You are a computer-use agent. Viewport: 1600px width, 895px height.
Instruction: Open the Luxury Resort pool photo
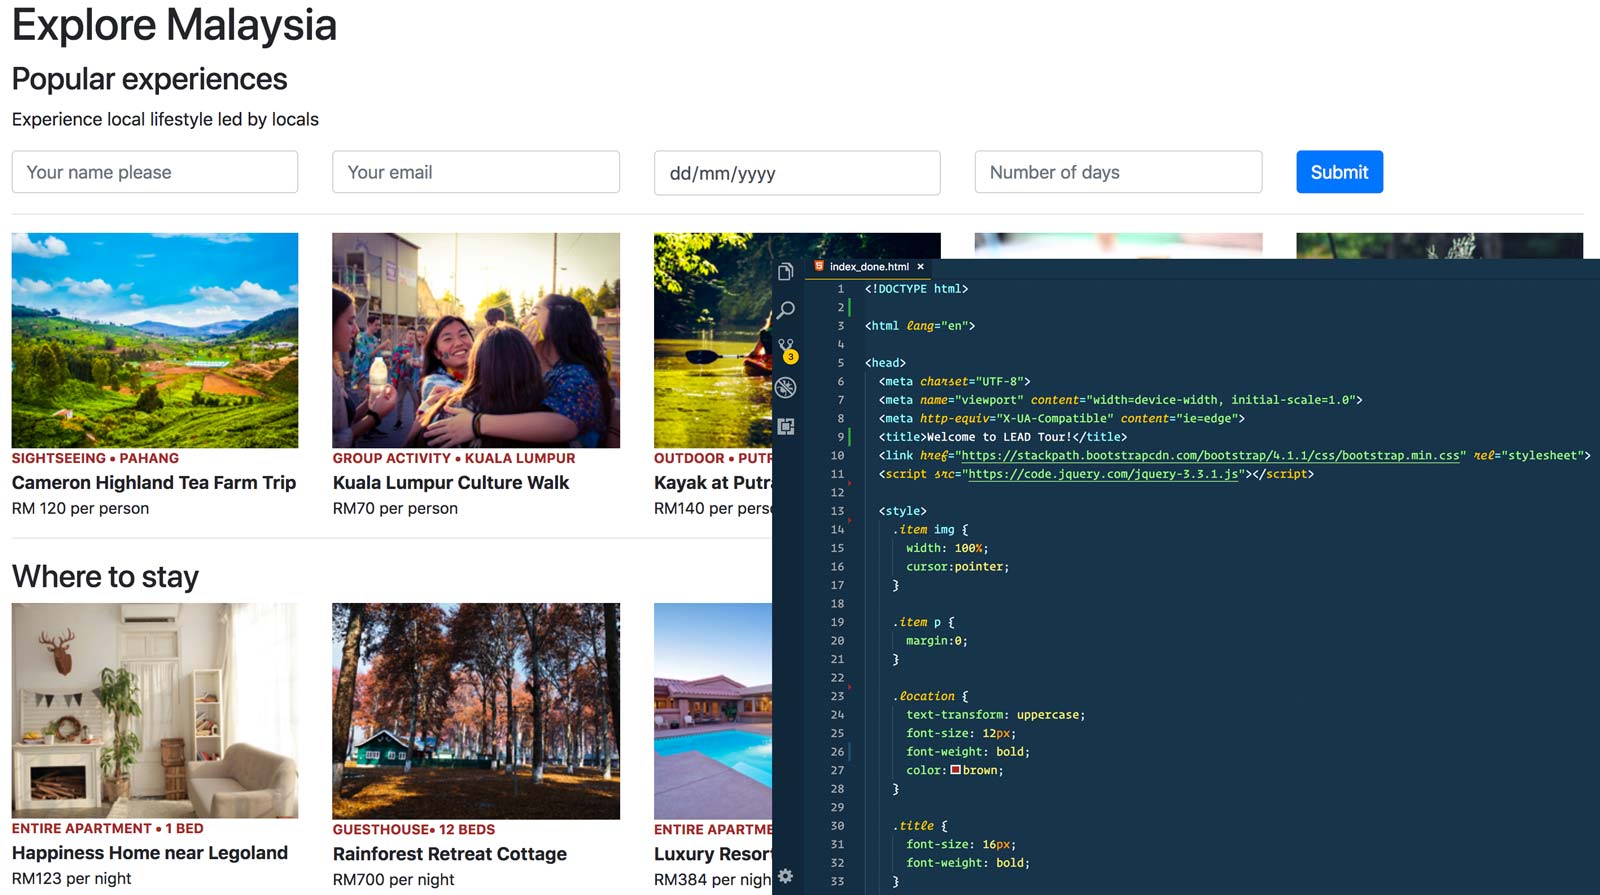click(713, 711)
